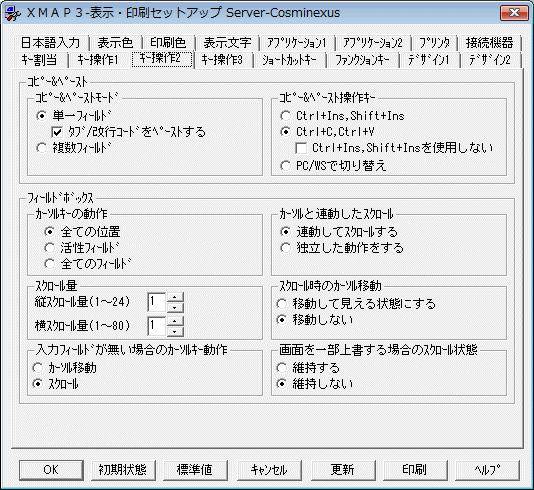Click the 初期状態 button
Screen dimensions: 534x490
click(x=123, y=470)
